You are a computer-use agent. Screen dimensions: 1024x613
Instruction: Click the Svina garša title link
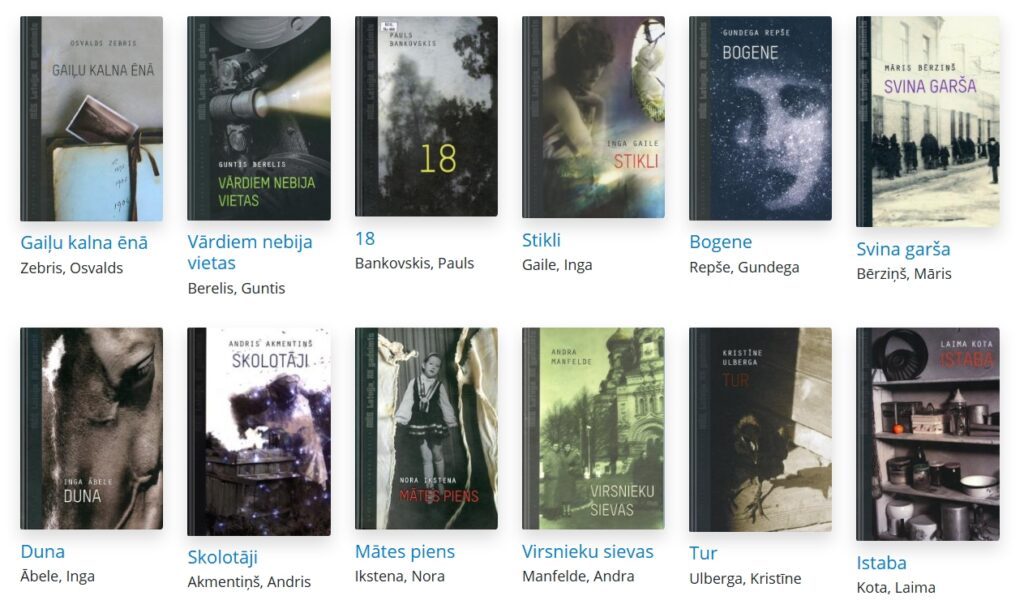(903, 249)
